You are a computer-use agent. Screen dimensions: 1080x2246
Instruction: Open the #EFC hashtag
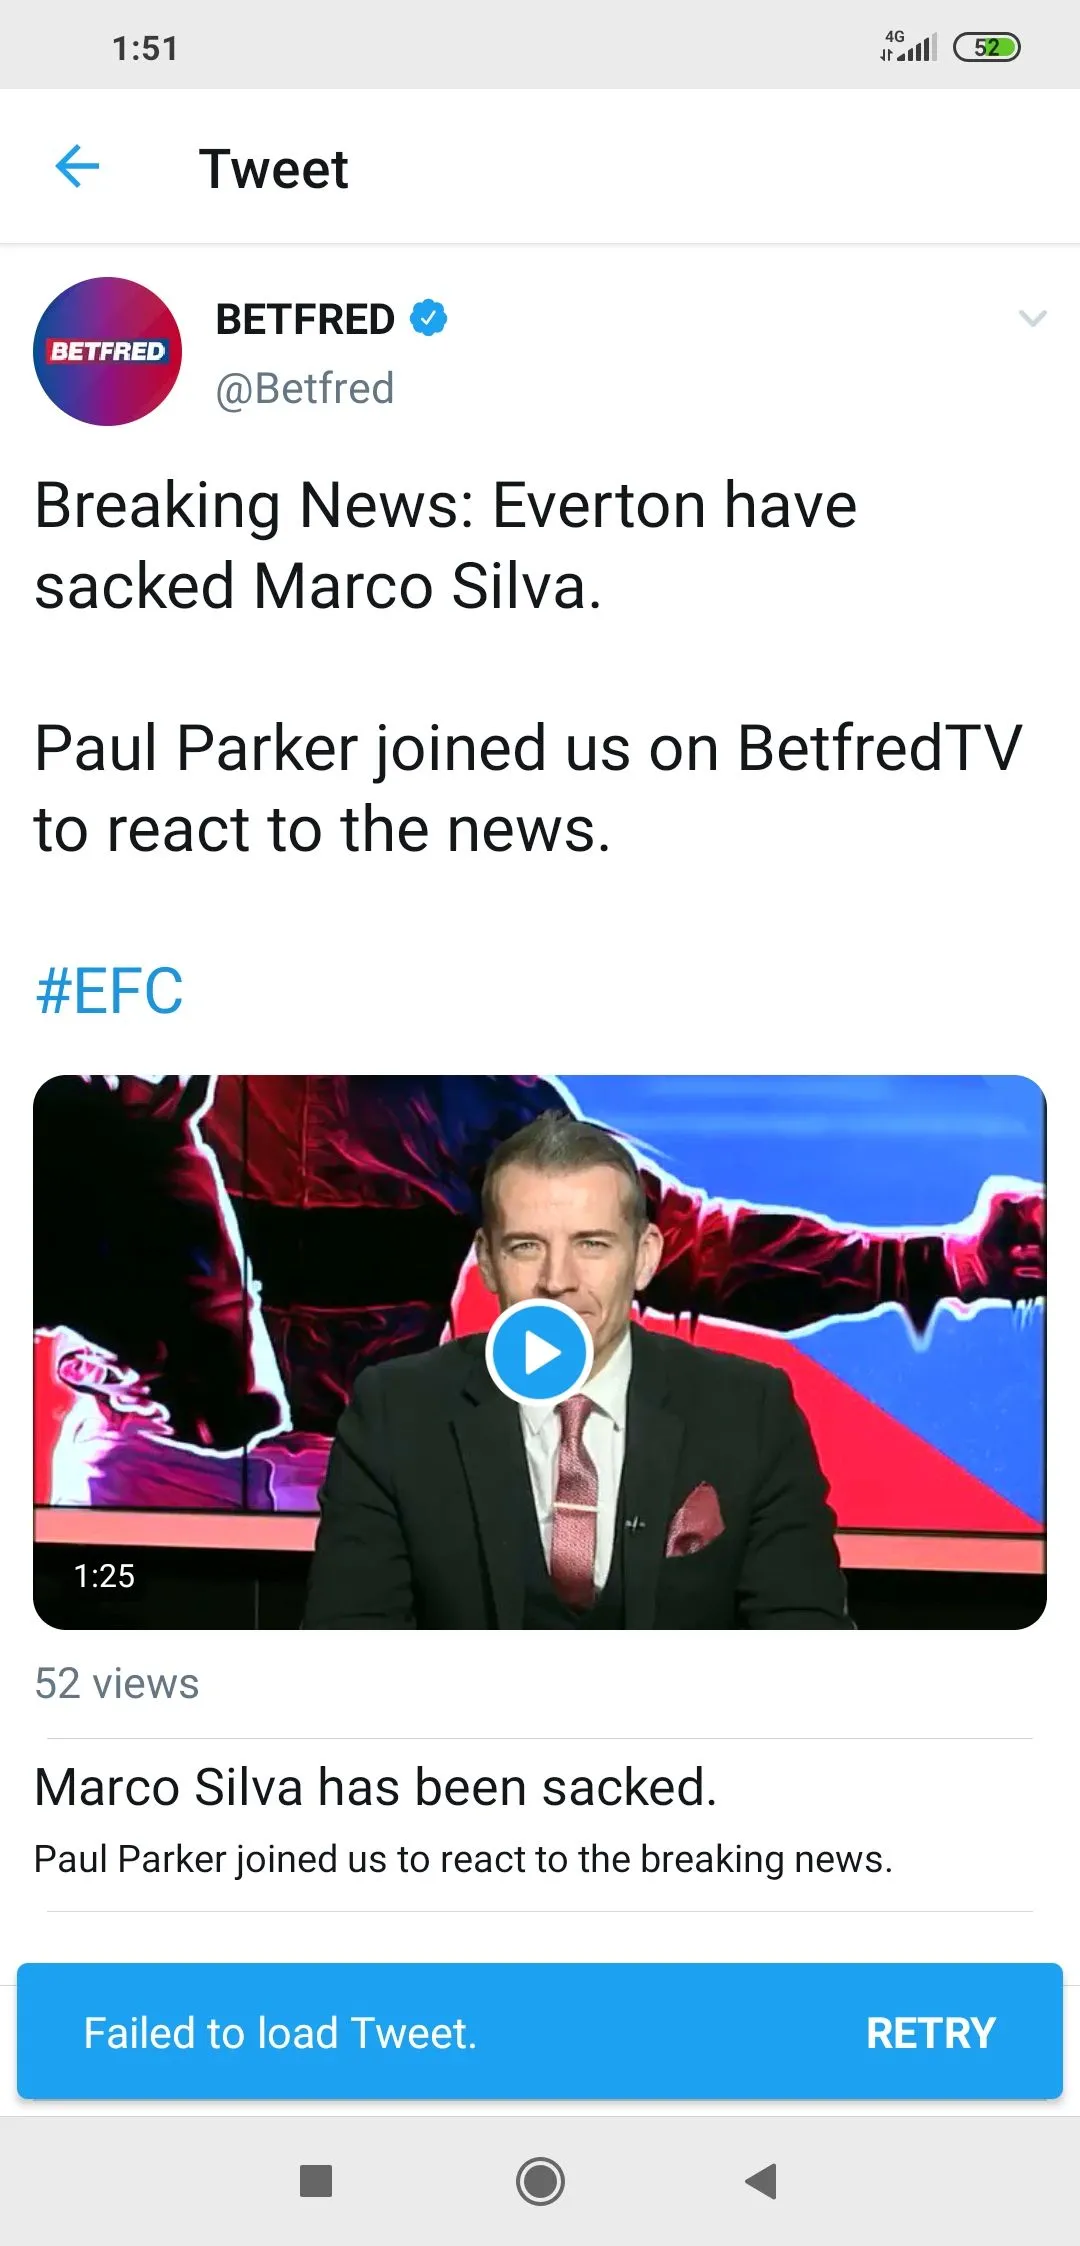(109, 991)
